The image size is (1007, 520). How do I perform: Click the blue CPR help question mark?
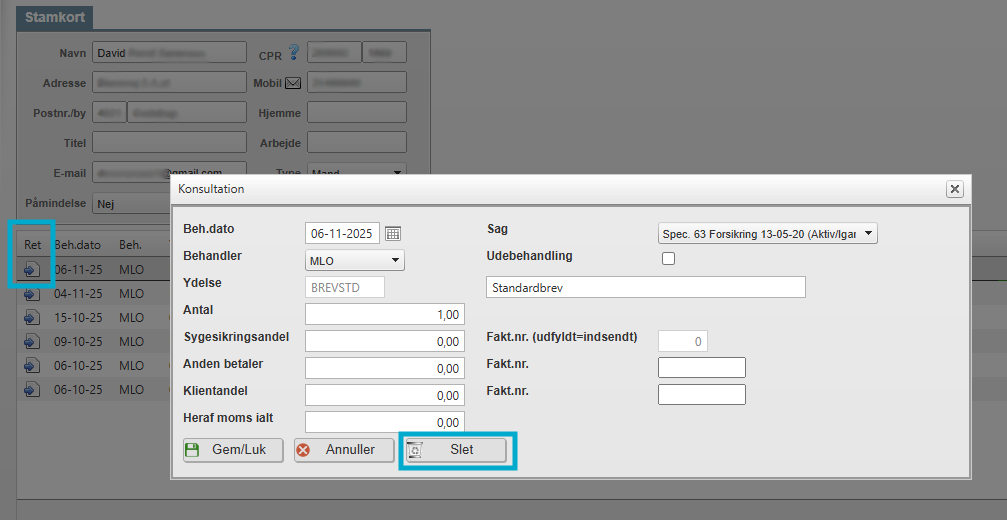pos(294,53)
